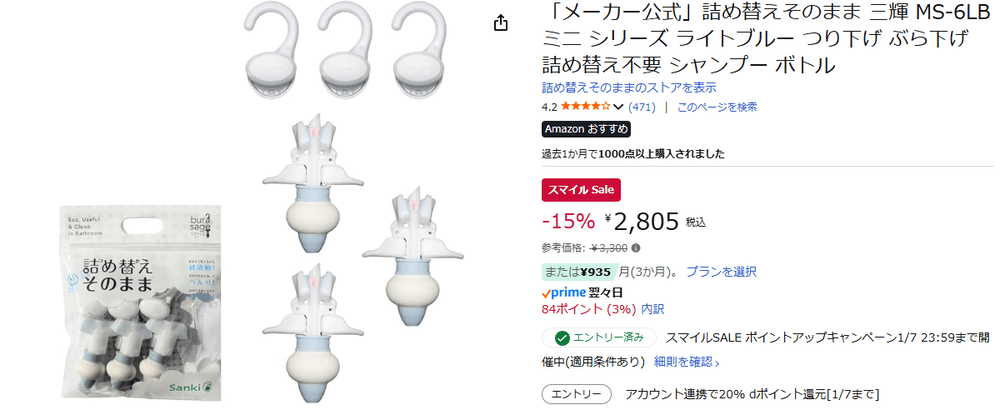Click このページを検索 link

717,107
